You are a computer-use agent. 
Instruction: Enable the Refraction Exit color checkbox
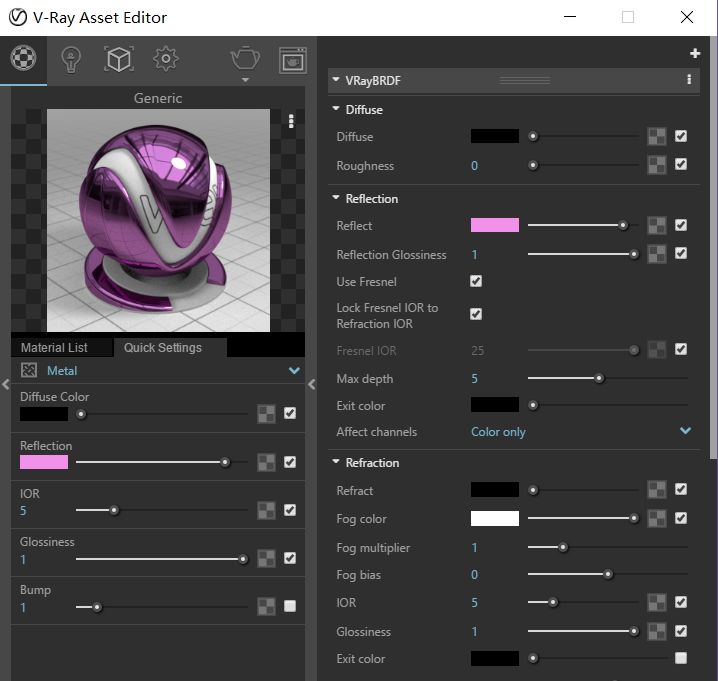681,658
